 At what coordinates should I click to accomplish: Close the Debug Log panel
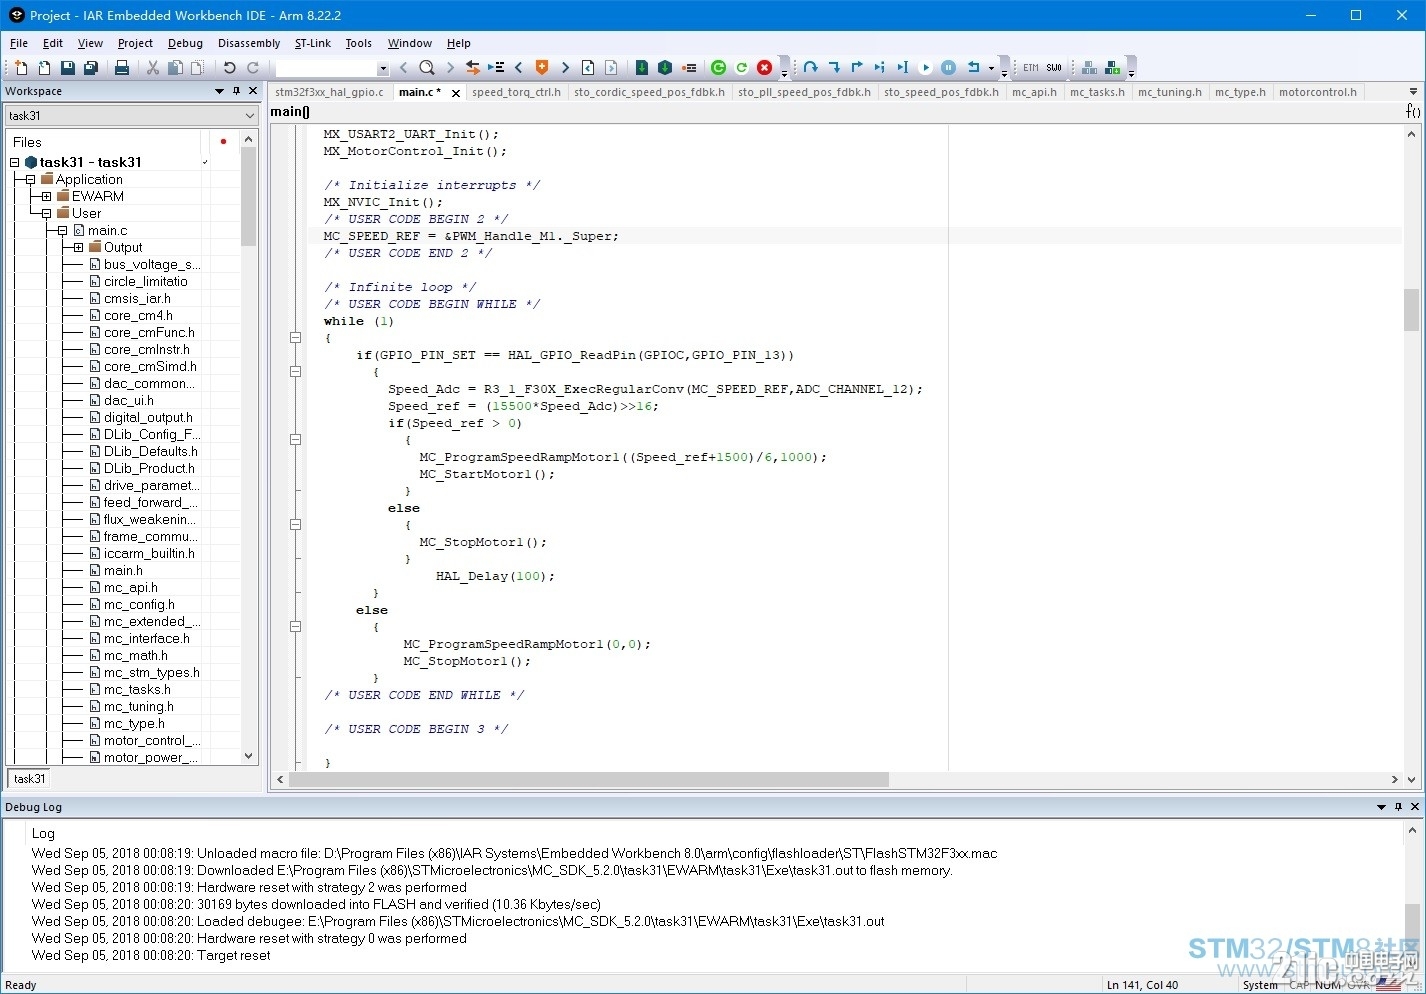[1415, 807]
